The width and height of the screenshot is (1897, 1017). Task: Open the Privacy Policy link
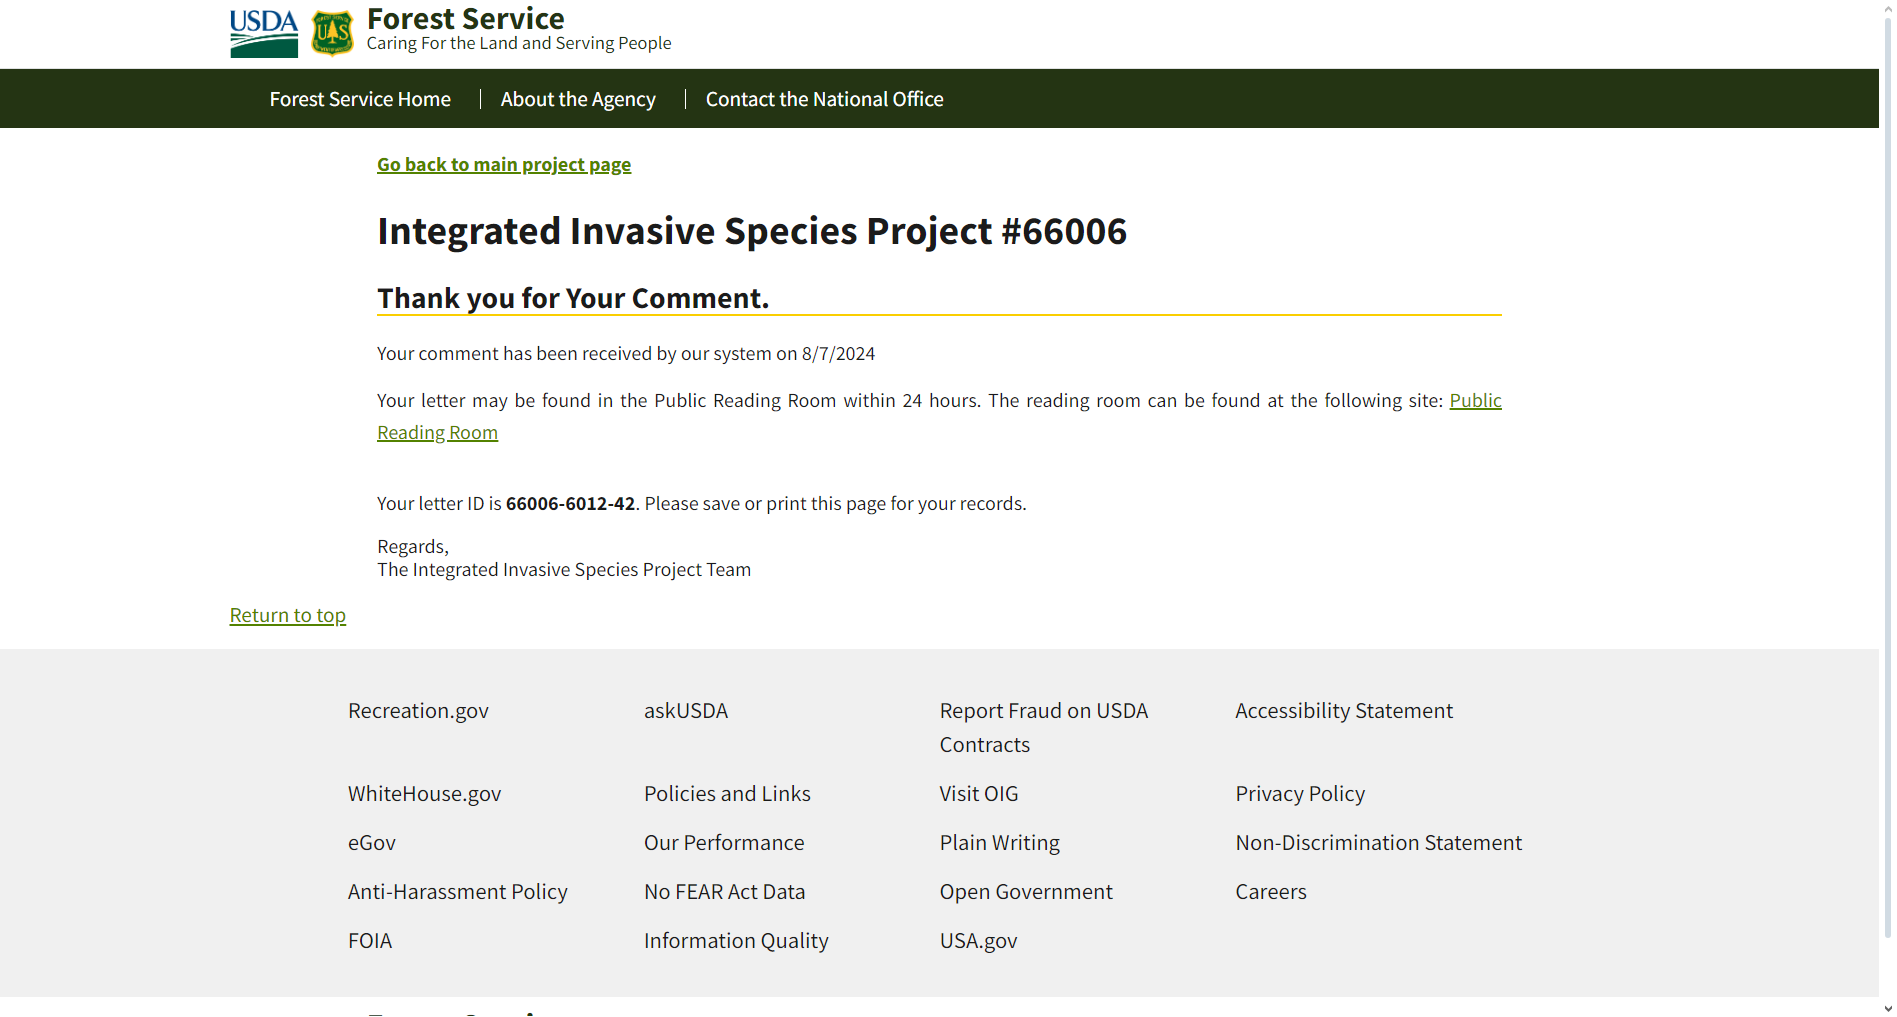click(x=1299, y=794)
